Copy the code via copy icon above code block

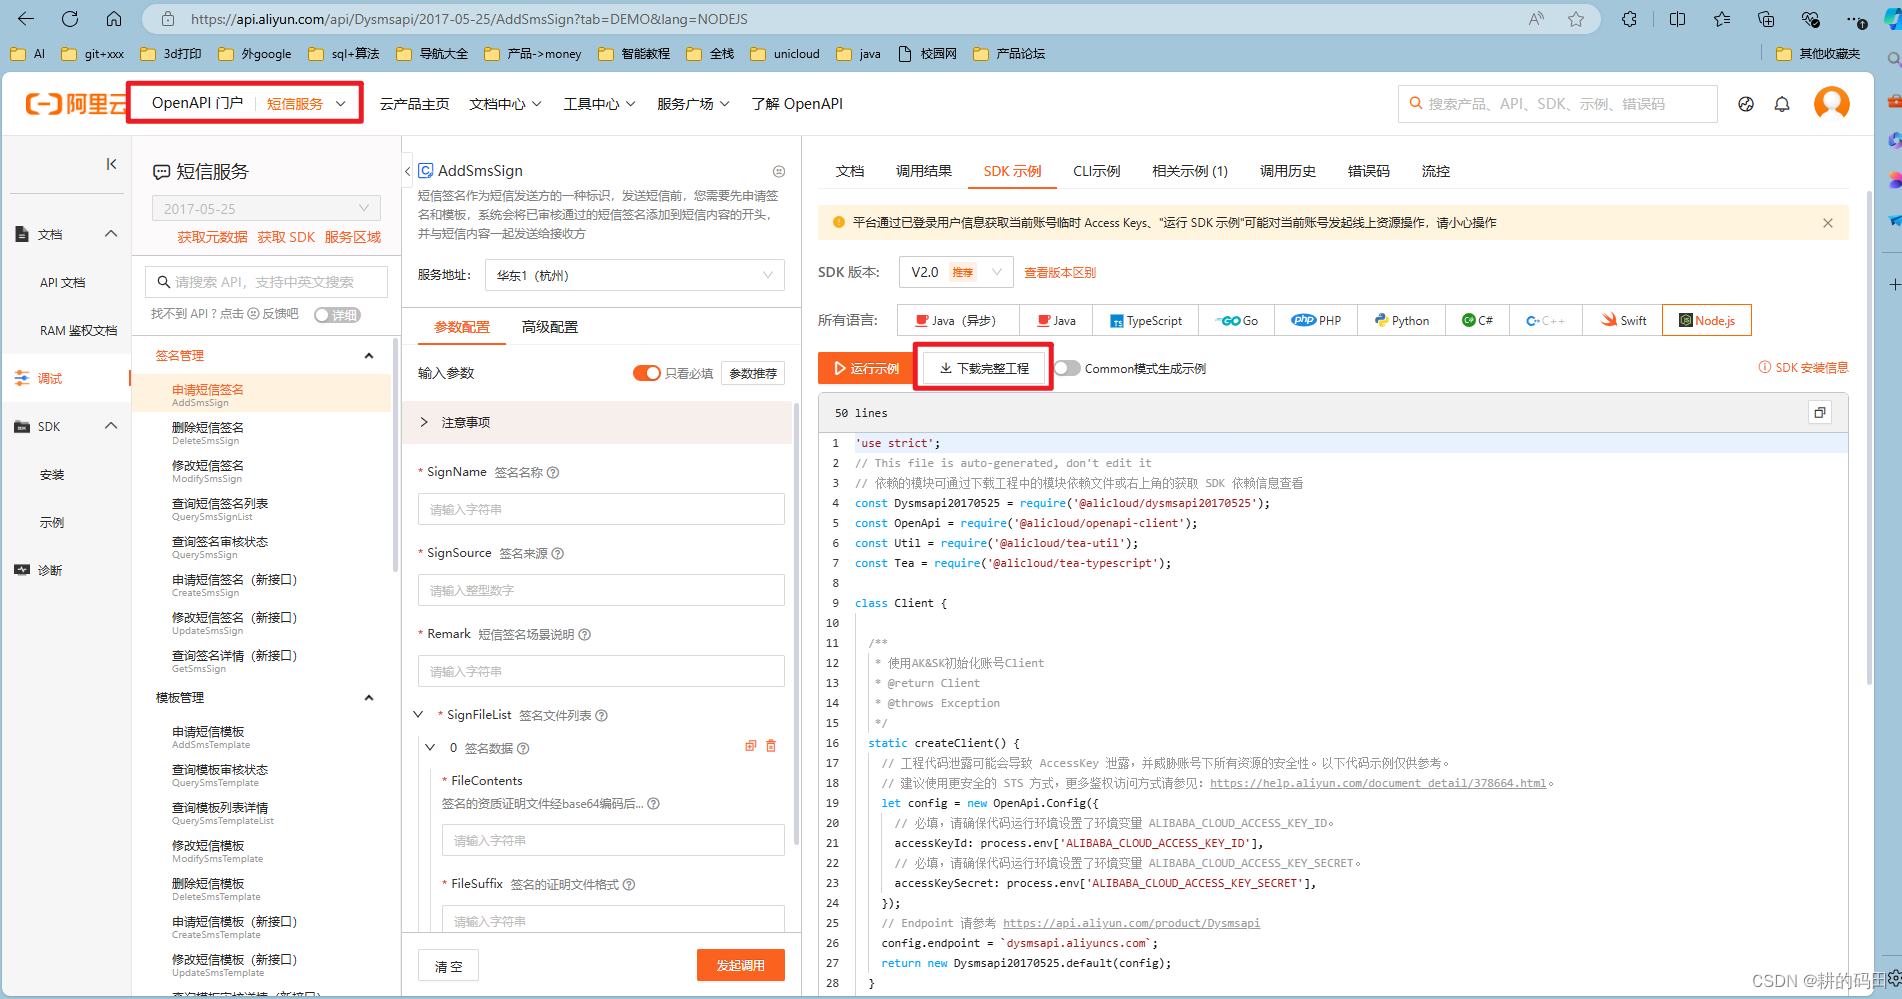point(1819,412)
